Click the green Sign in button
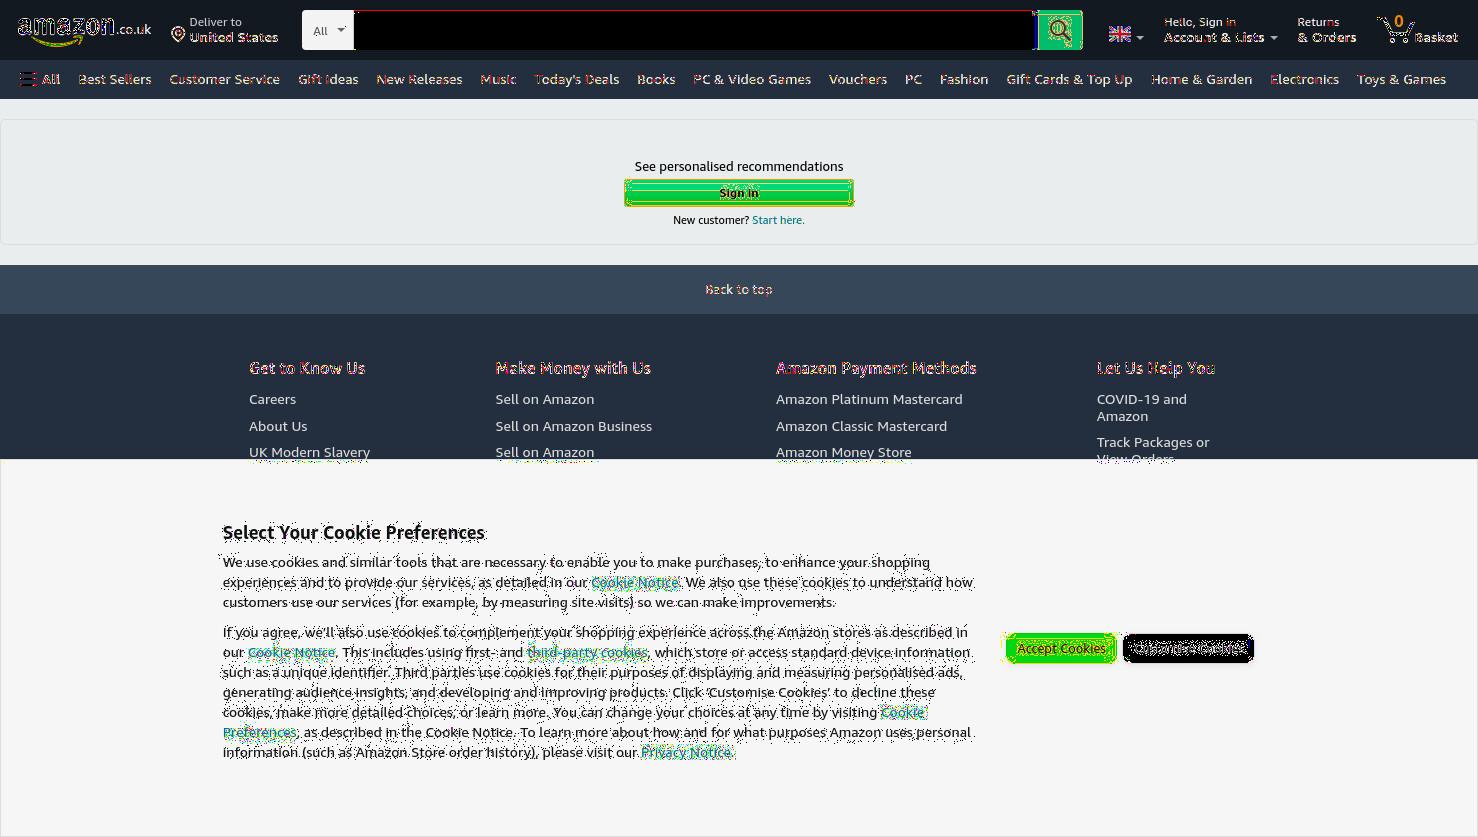This screenshot has height=837, width=1478. 739,193
